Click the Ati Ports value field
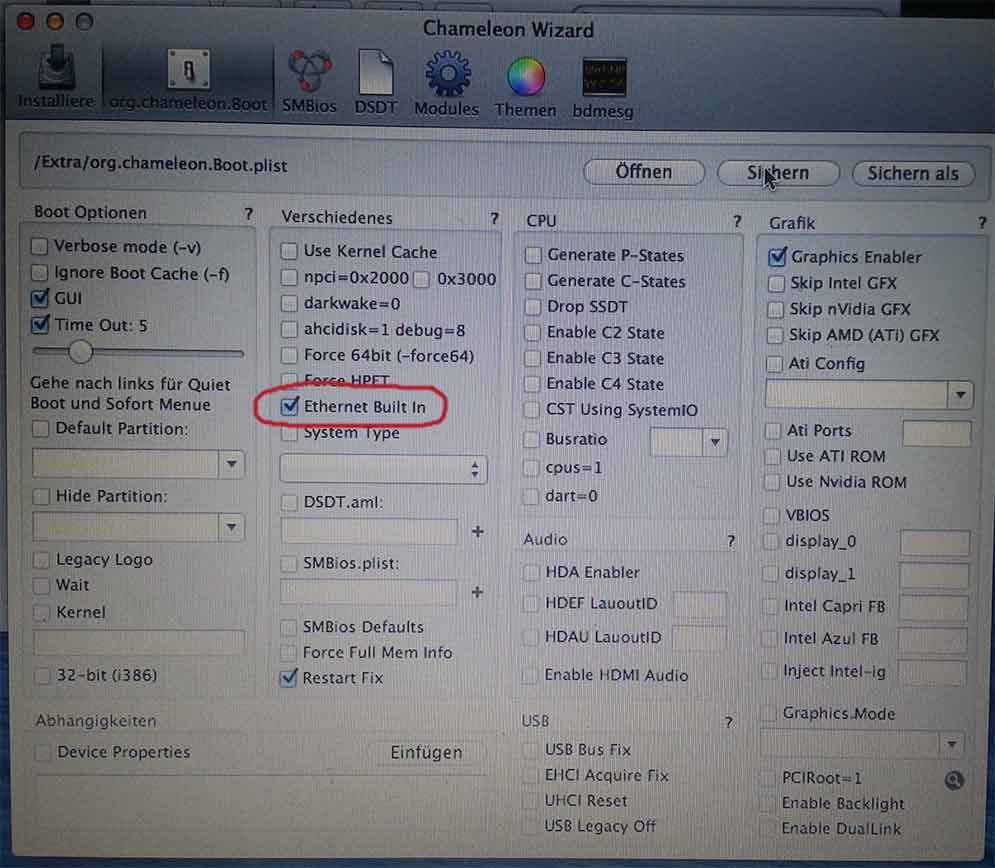 coord(937,433)
